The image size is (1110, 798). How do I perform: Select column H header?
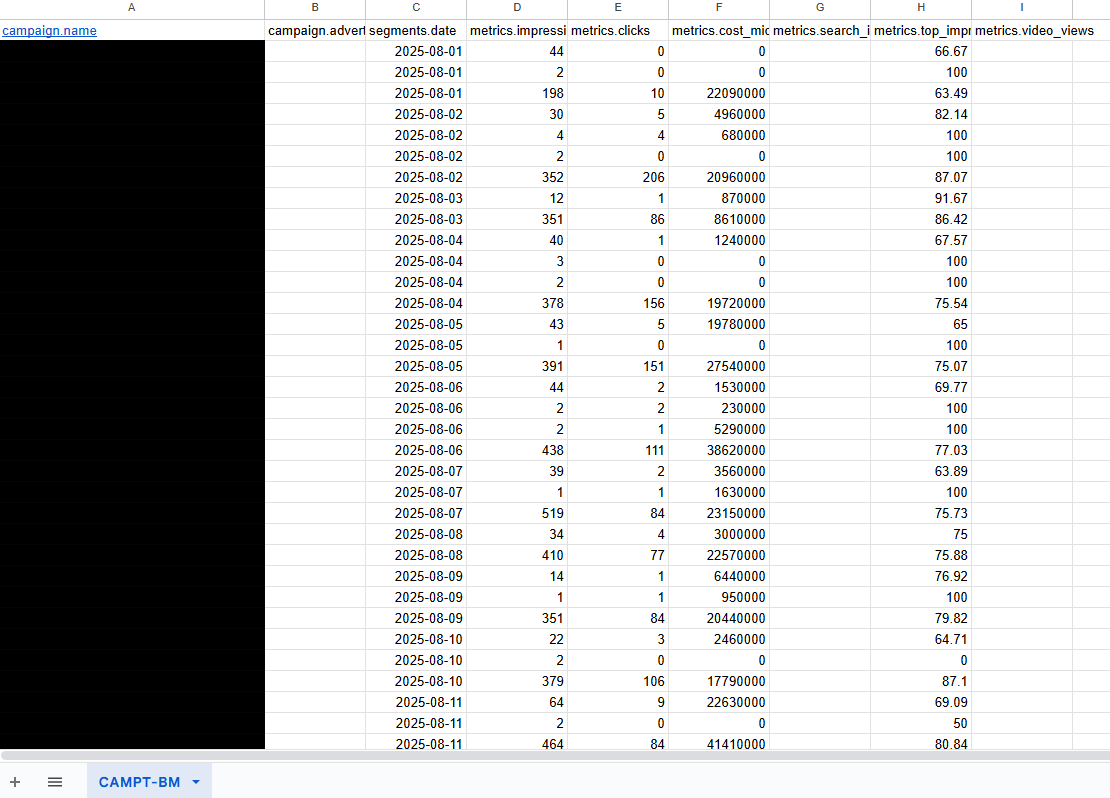pyautogui.click(x=920, y=8)
